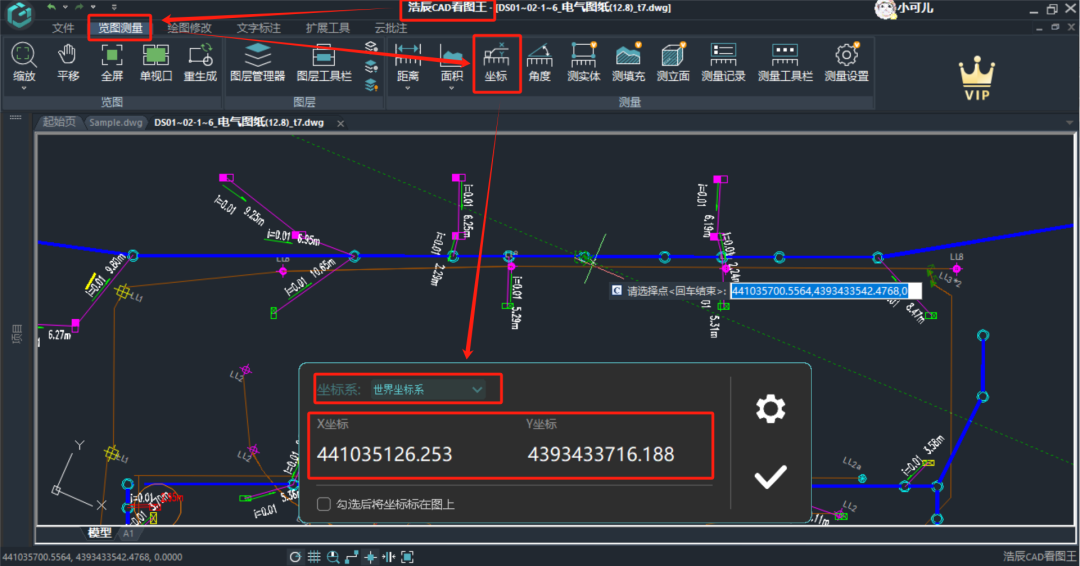Toggle object snap in status bar
Screen dimensions: 1080x566
pos(371,557)
